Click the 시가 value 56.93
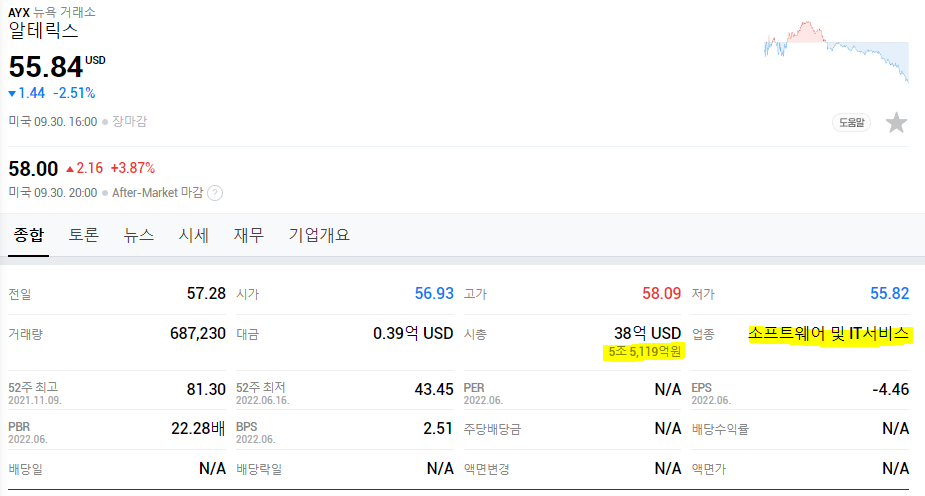 tap(434, 293)
